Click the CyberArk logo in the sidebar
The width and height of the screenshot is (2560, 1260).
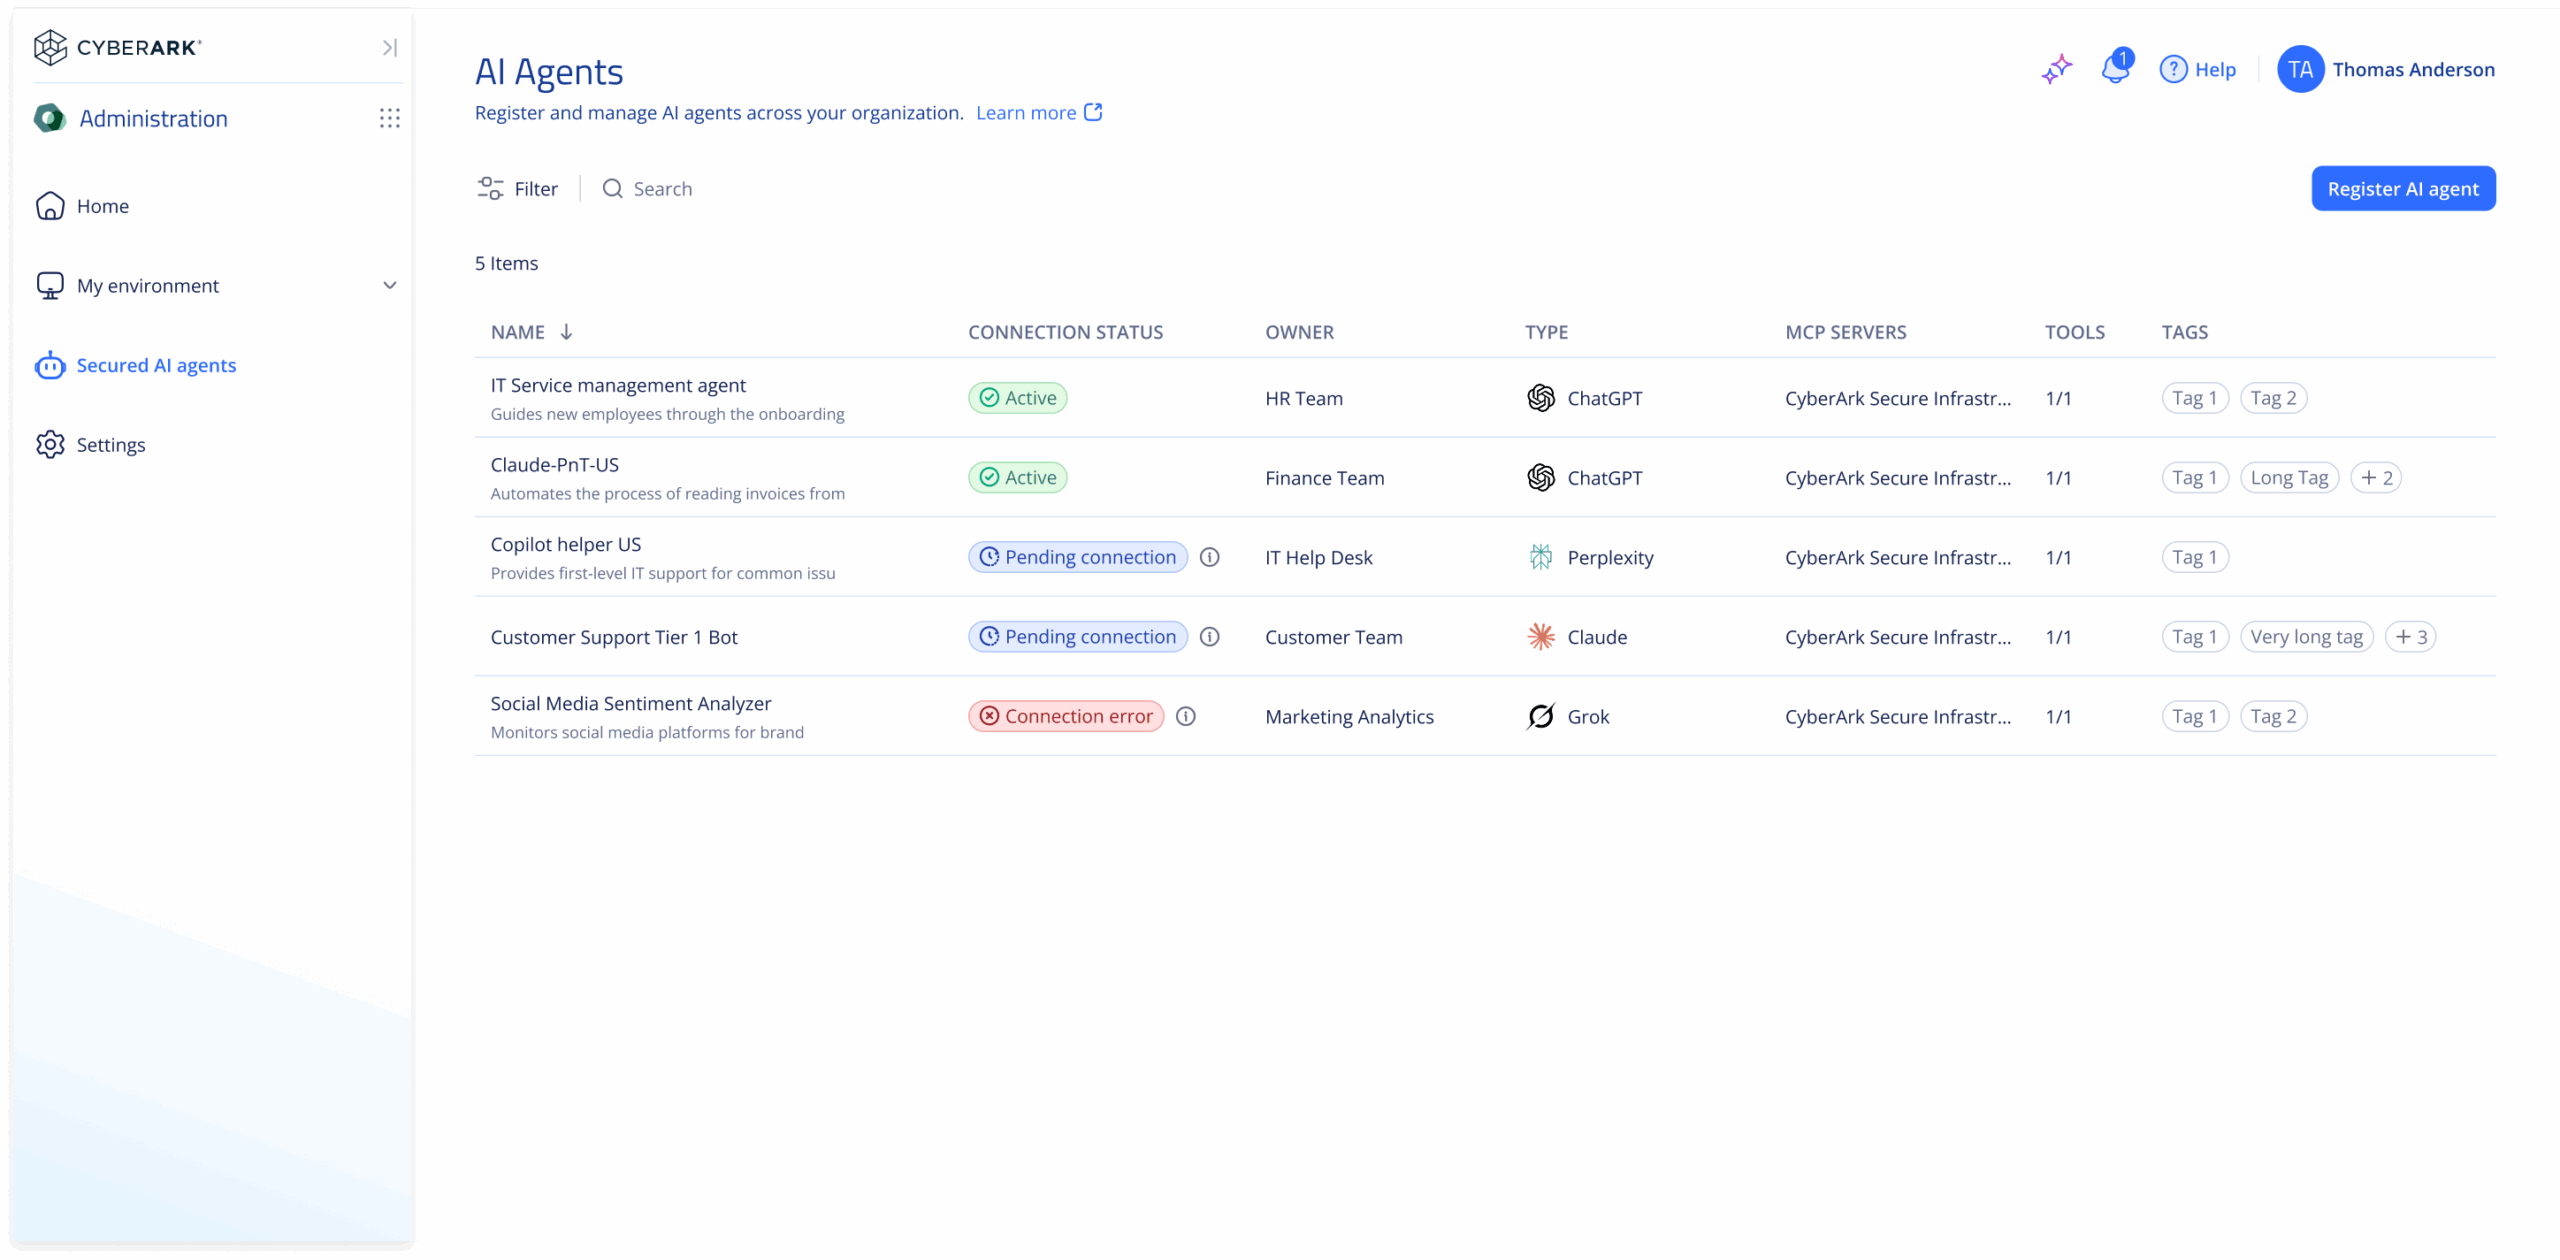119,47
